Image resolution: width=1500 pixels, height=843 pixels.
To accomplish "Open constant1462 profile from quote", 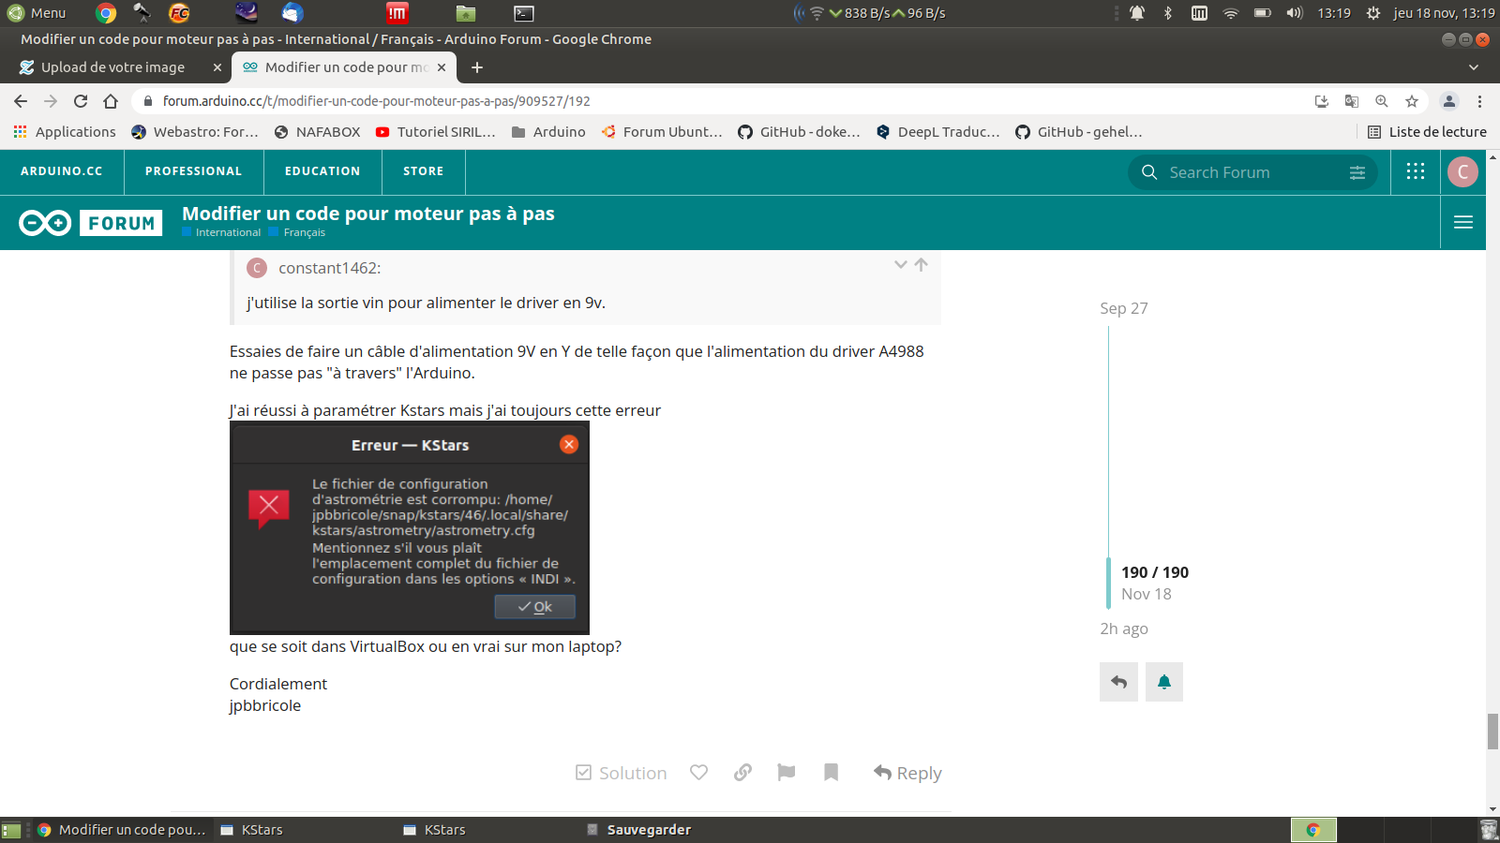I will click(329, 268).
